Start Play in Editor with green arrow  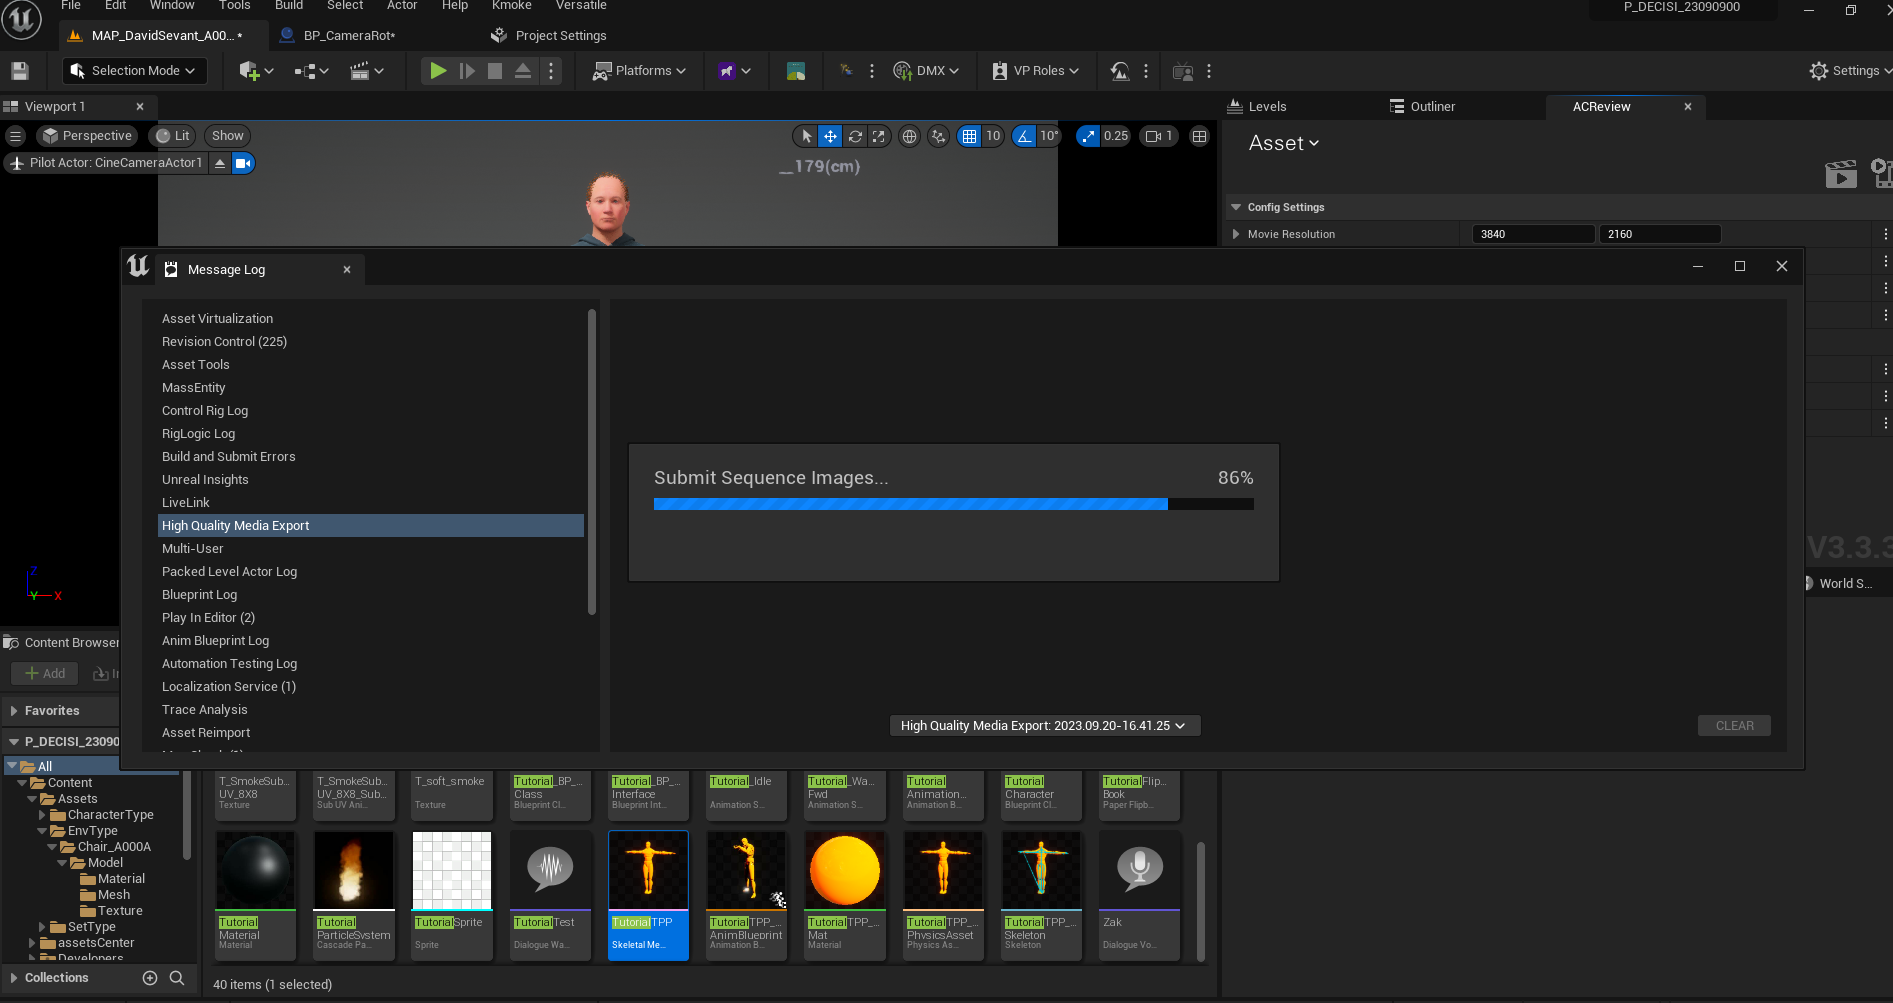(438, 71)
